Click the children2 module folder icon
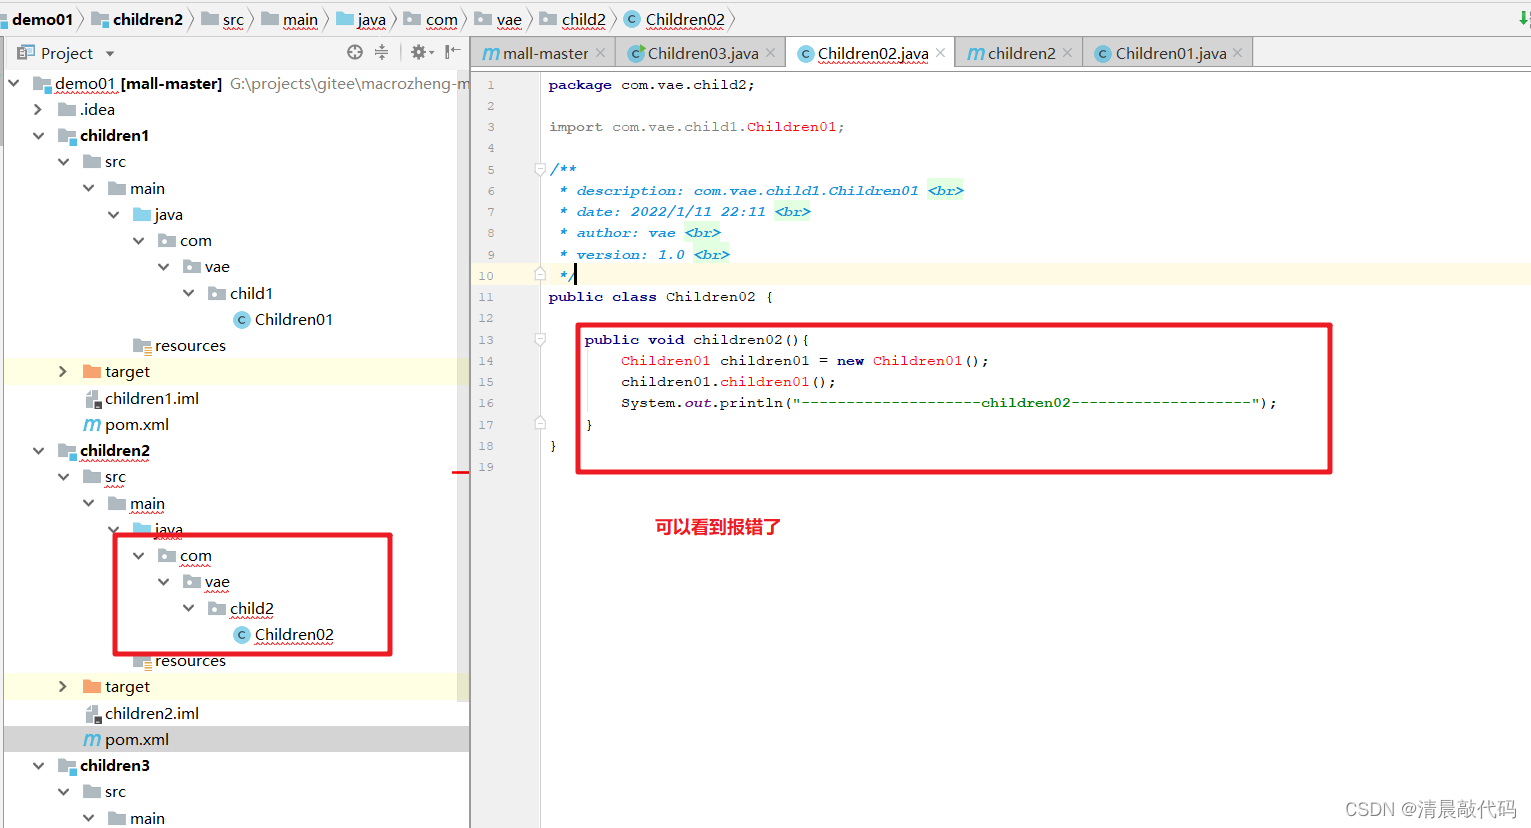 click(x=67, y=451)
